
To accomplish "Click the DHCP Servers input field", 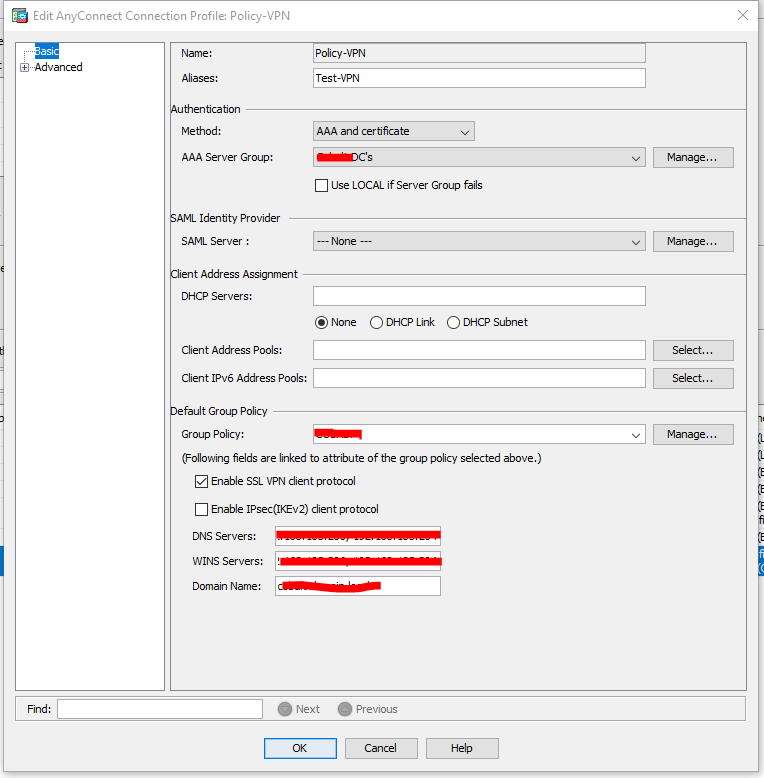I will coord(479,296).
